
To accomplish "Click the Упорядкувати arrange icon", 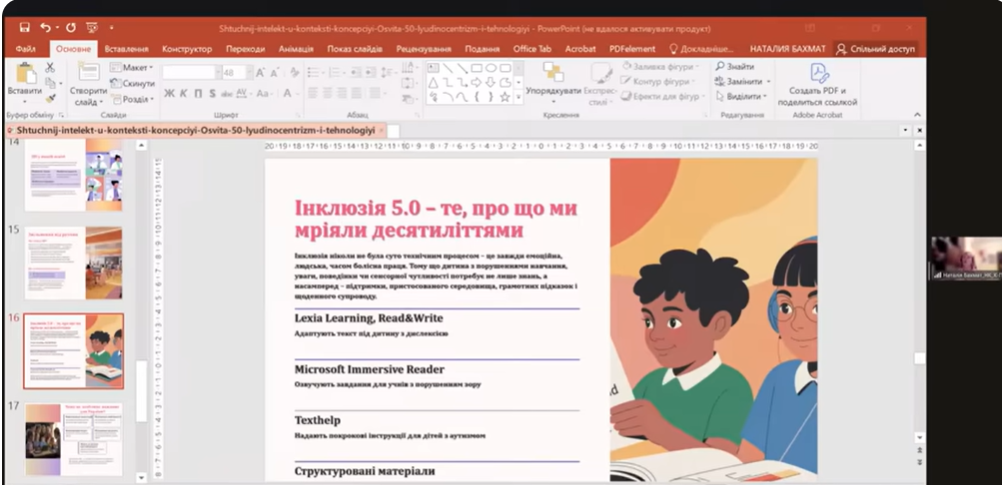I will [553, 73].
